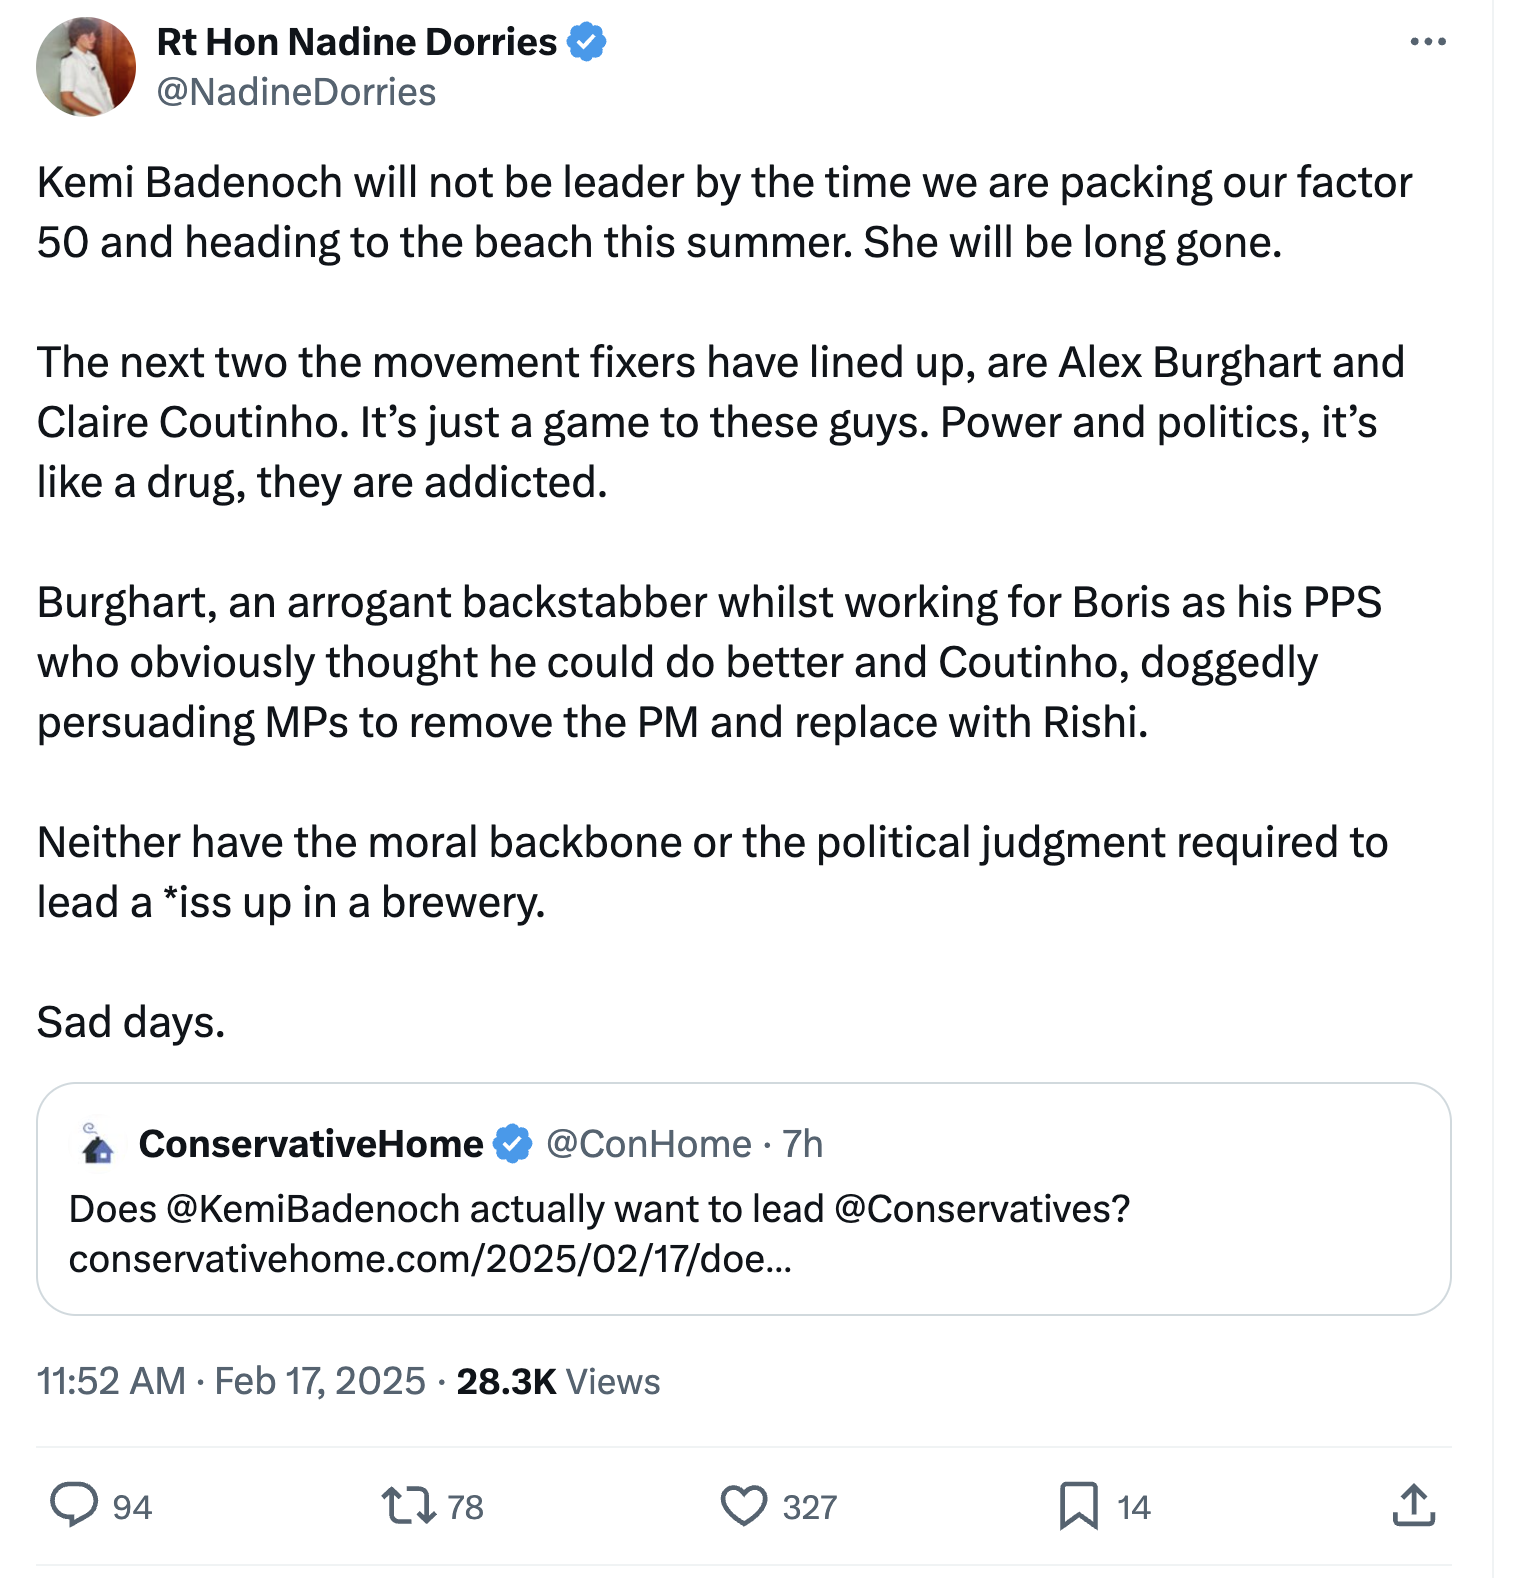Bookmark this post

[x=1078, y=1505]
